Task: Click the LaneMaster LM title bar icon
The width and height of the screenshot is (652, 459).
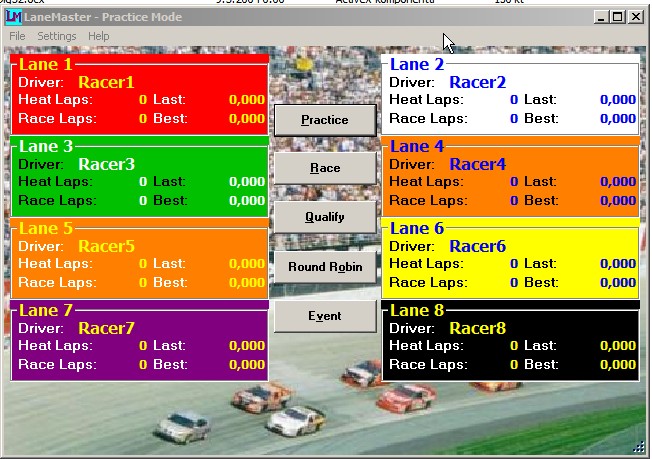Action: point(14,17)
